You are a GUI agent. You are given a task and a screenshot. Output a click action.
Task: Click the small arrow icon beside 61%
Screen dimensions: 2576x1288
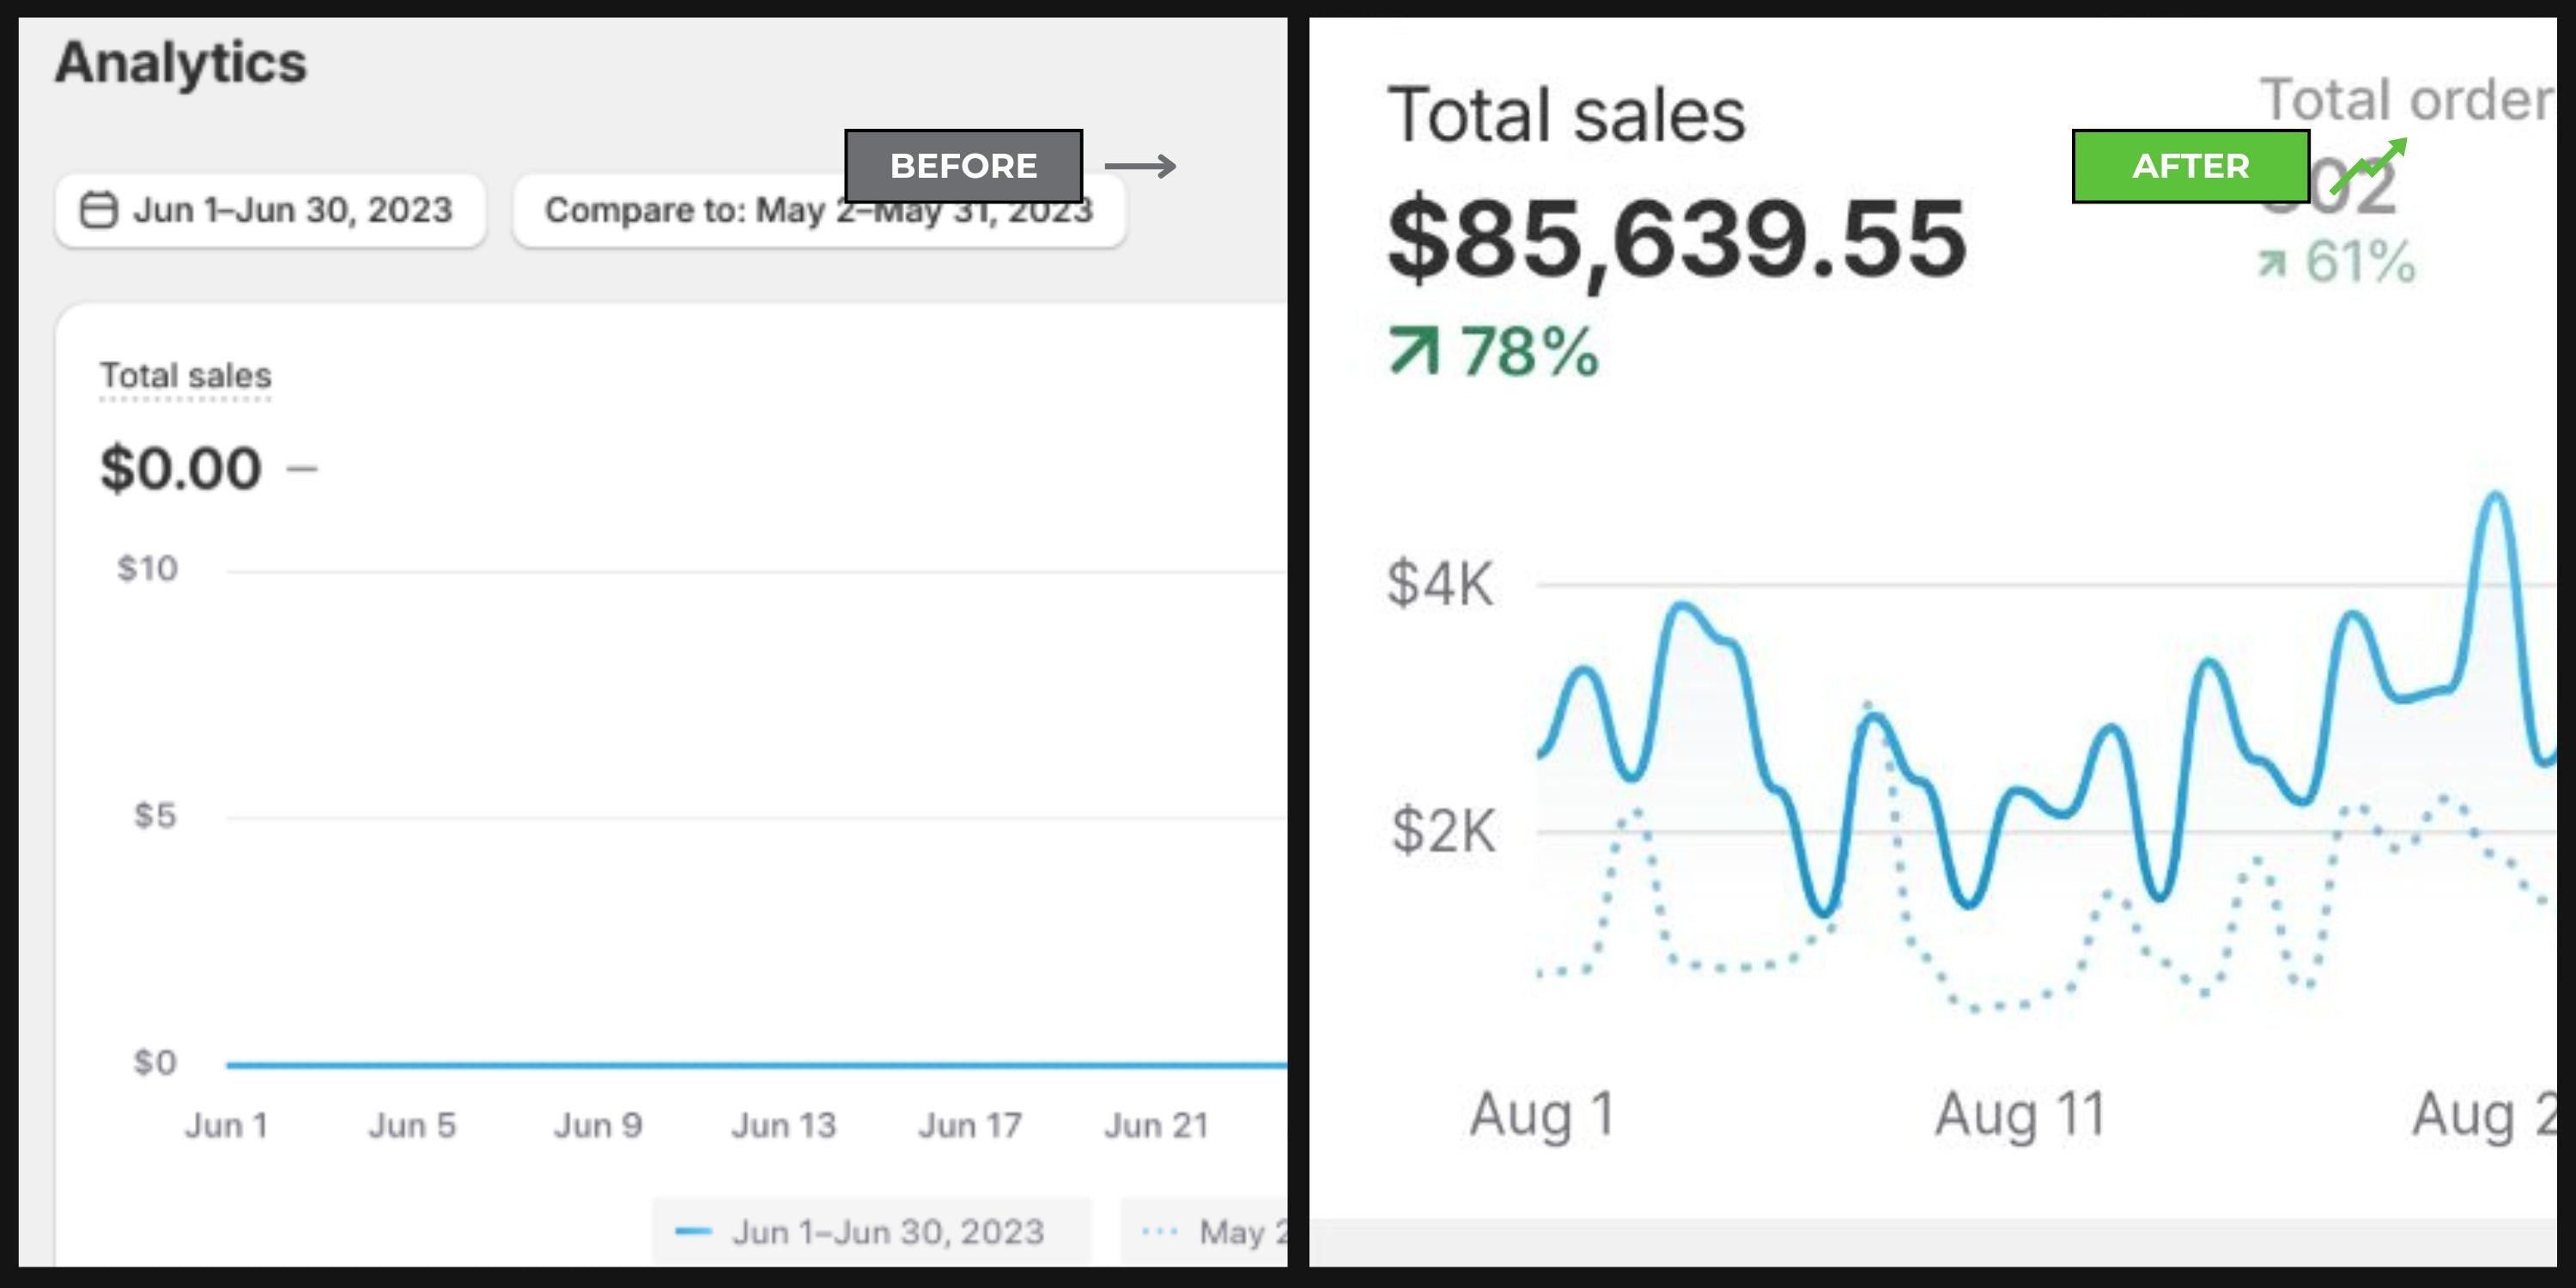tap(2272, 264)
